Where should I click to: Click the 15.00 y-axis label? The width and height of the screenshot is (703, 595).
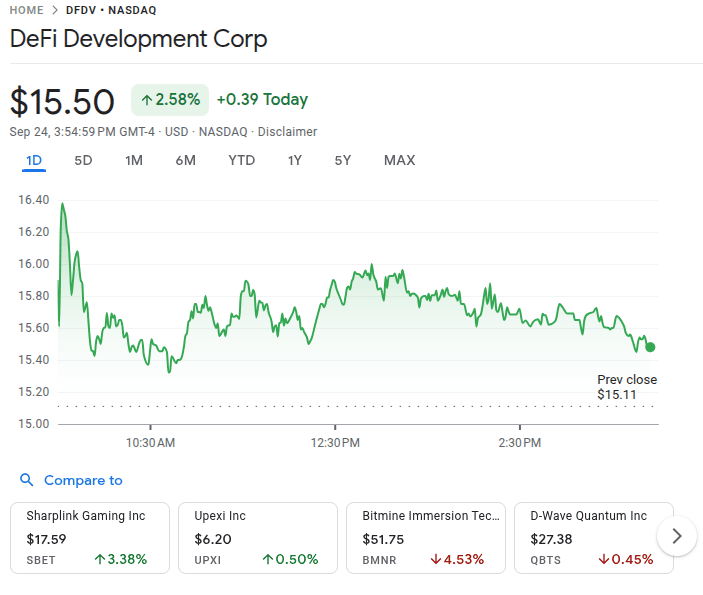[34, 424]
